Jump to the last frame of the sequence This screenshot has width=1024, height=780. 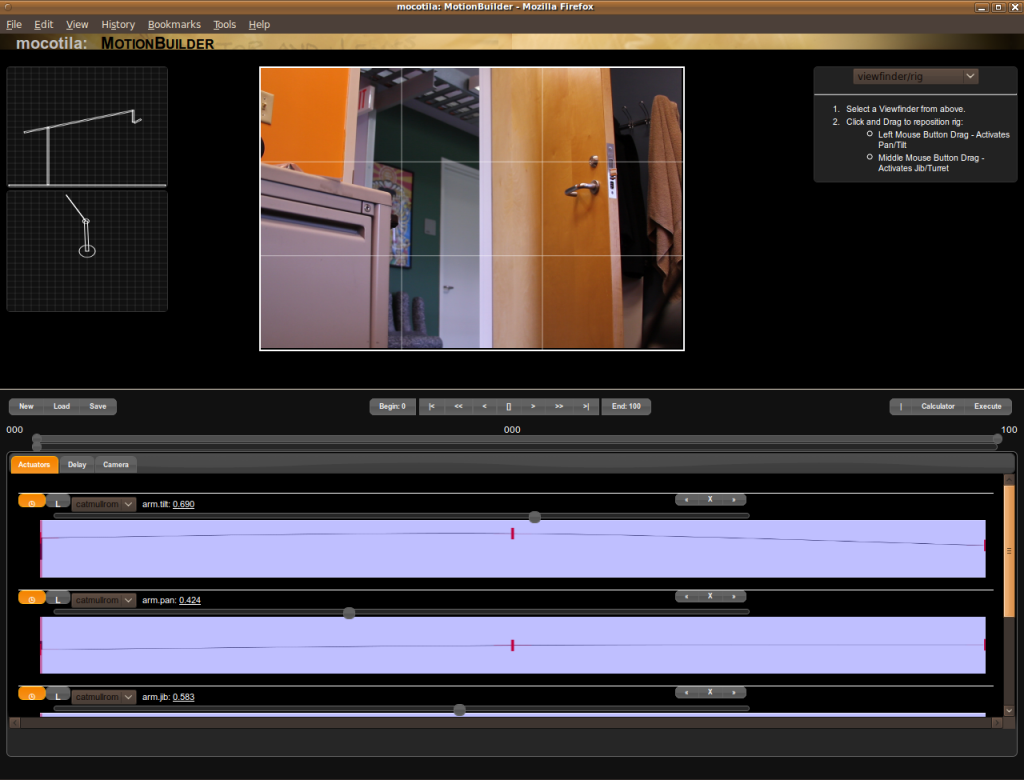pyautogui.click(x=586, y=406)
